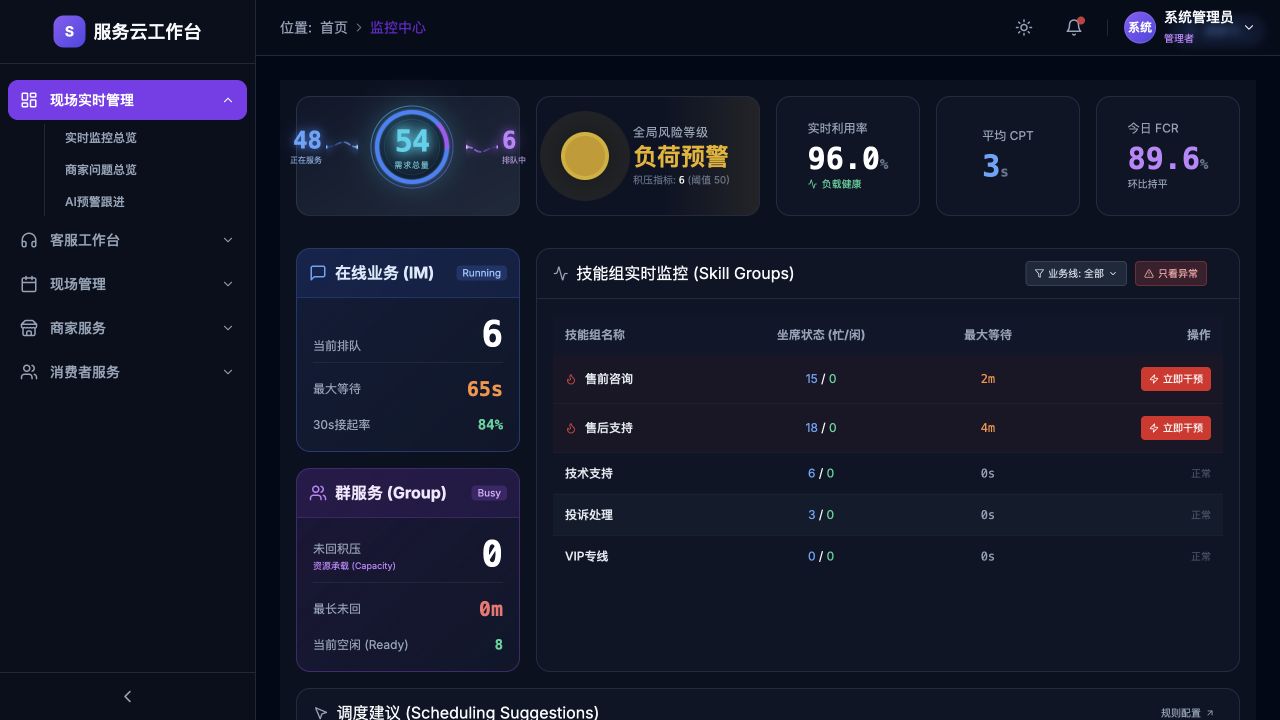1280x720 pixels.
Task: Click the Busy status badge
Action: coord(489,493)
